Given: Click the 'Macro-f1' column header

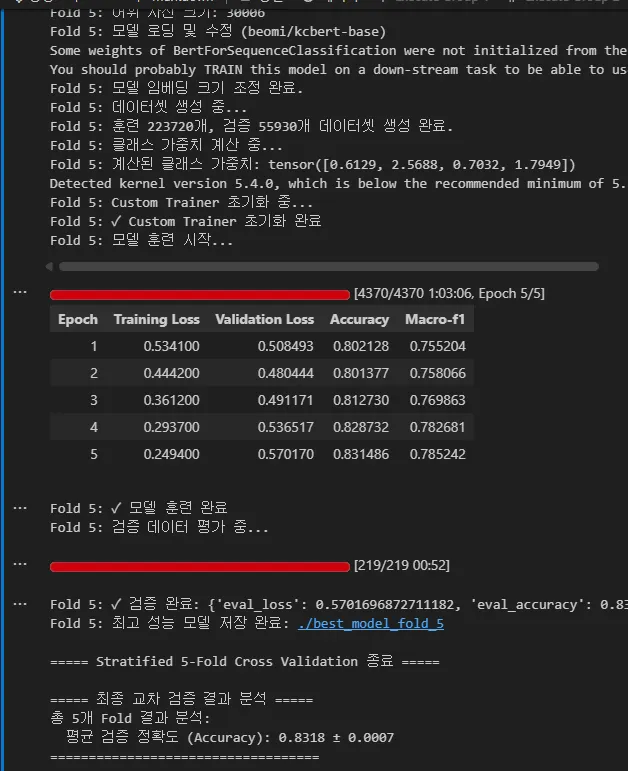Looking at the screenshot, I should pos(435,320).
